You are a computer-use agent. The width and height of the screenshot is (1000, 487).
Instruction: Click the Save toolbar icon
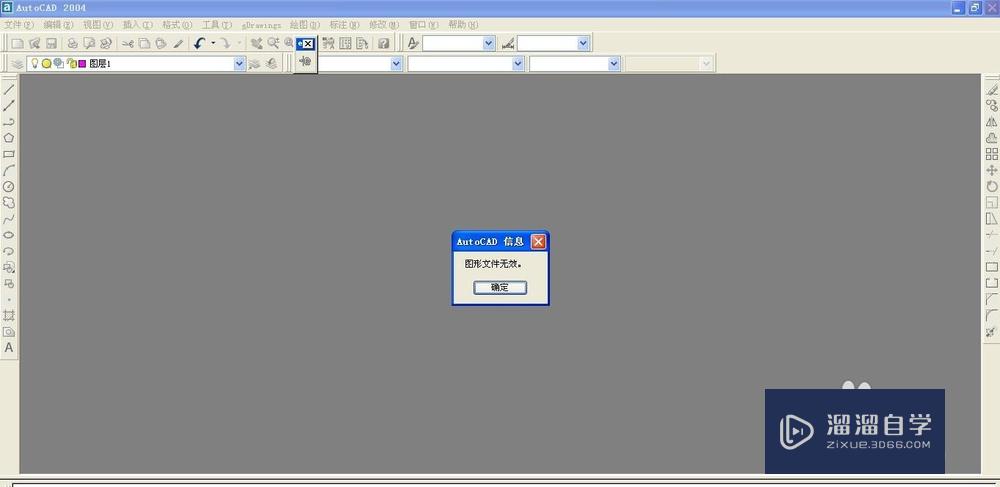click(51, 43)
